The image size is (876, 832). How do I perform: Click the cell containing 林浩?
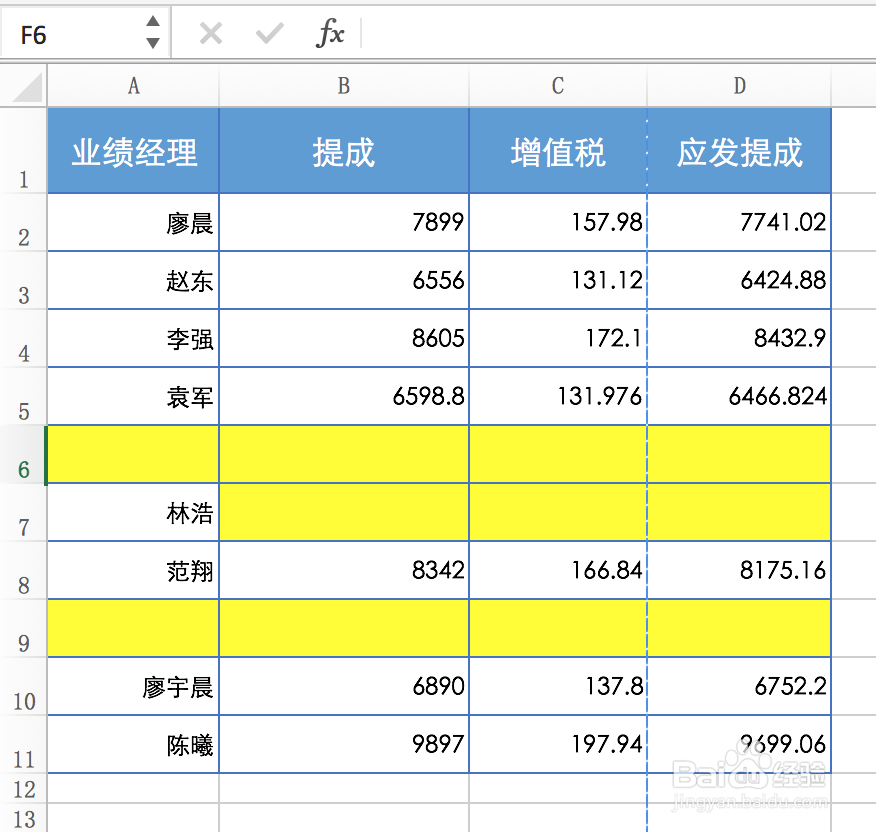(x=133, y=512)
